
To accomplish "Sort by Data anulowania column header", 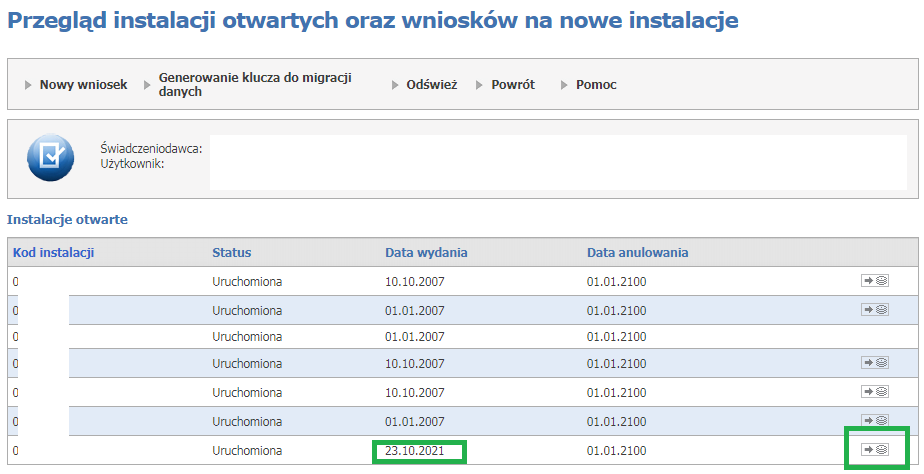I will pos(638,252).
